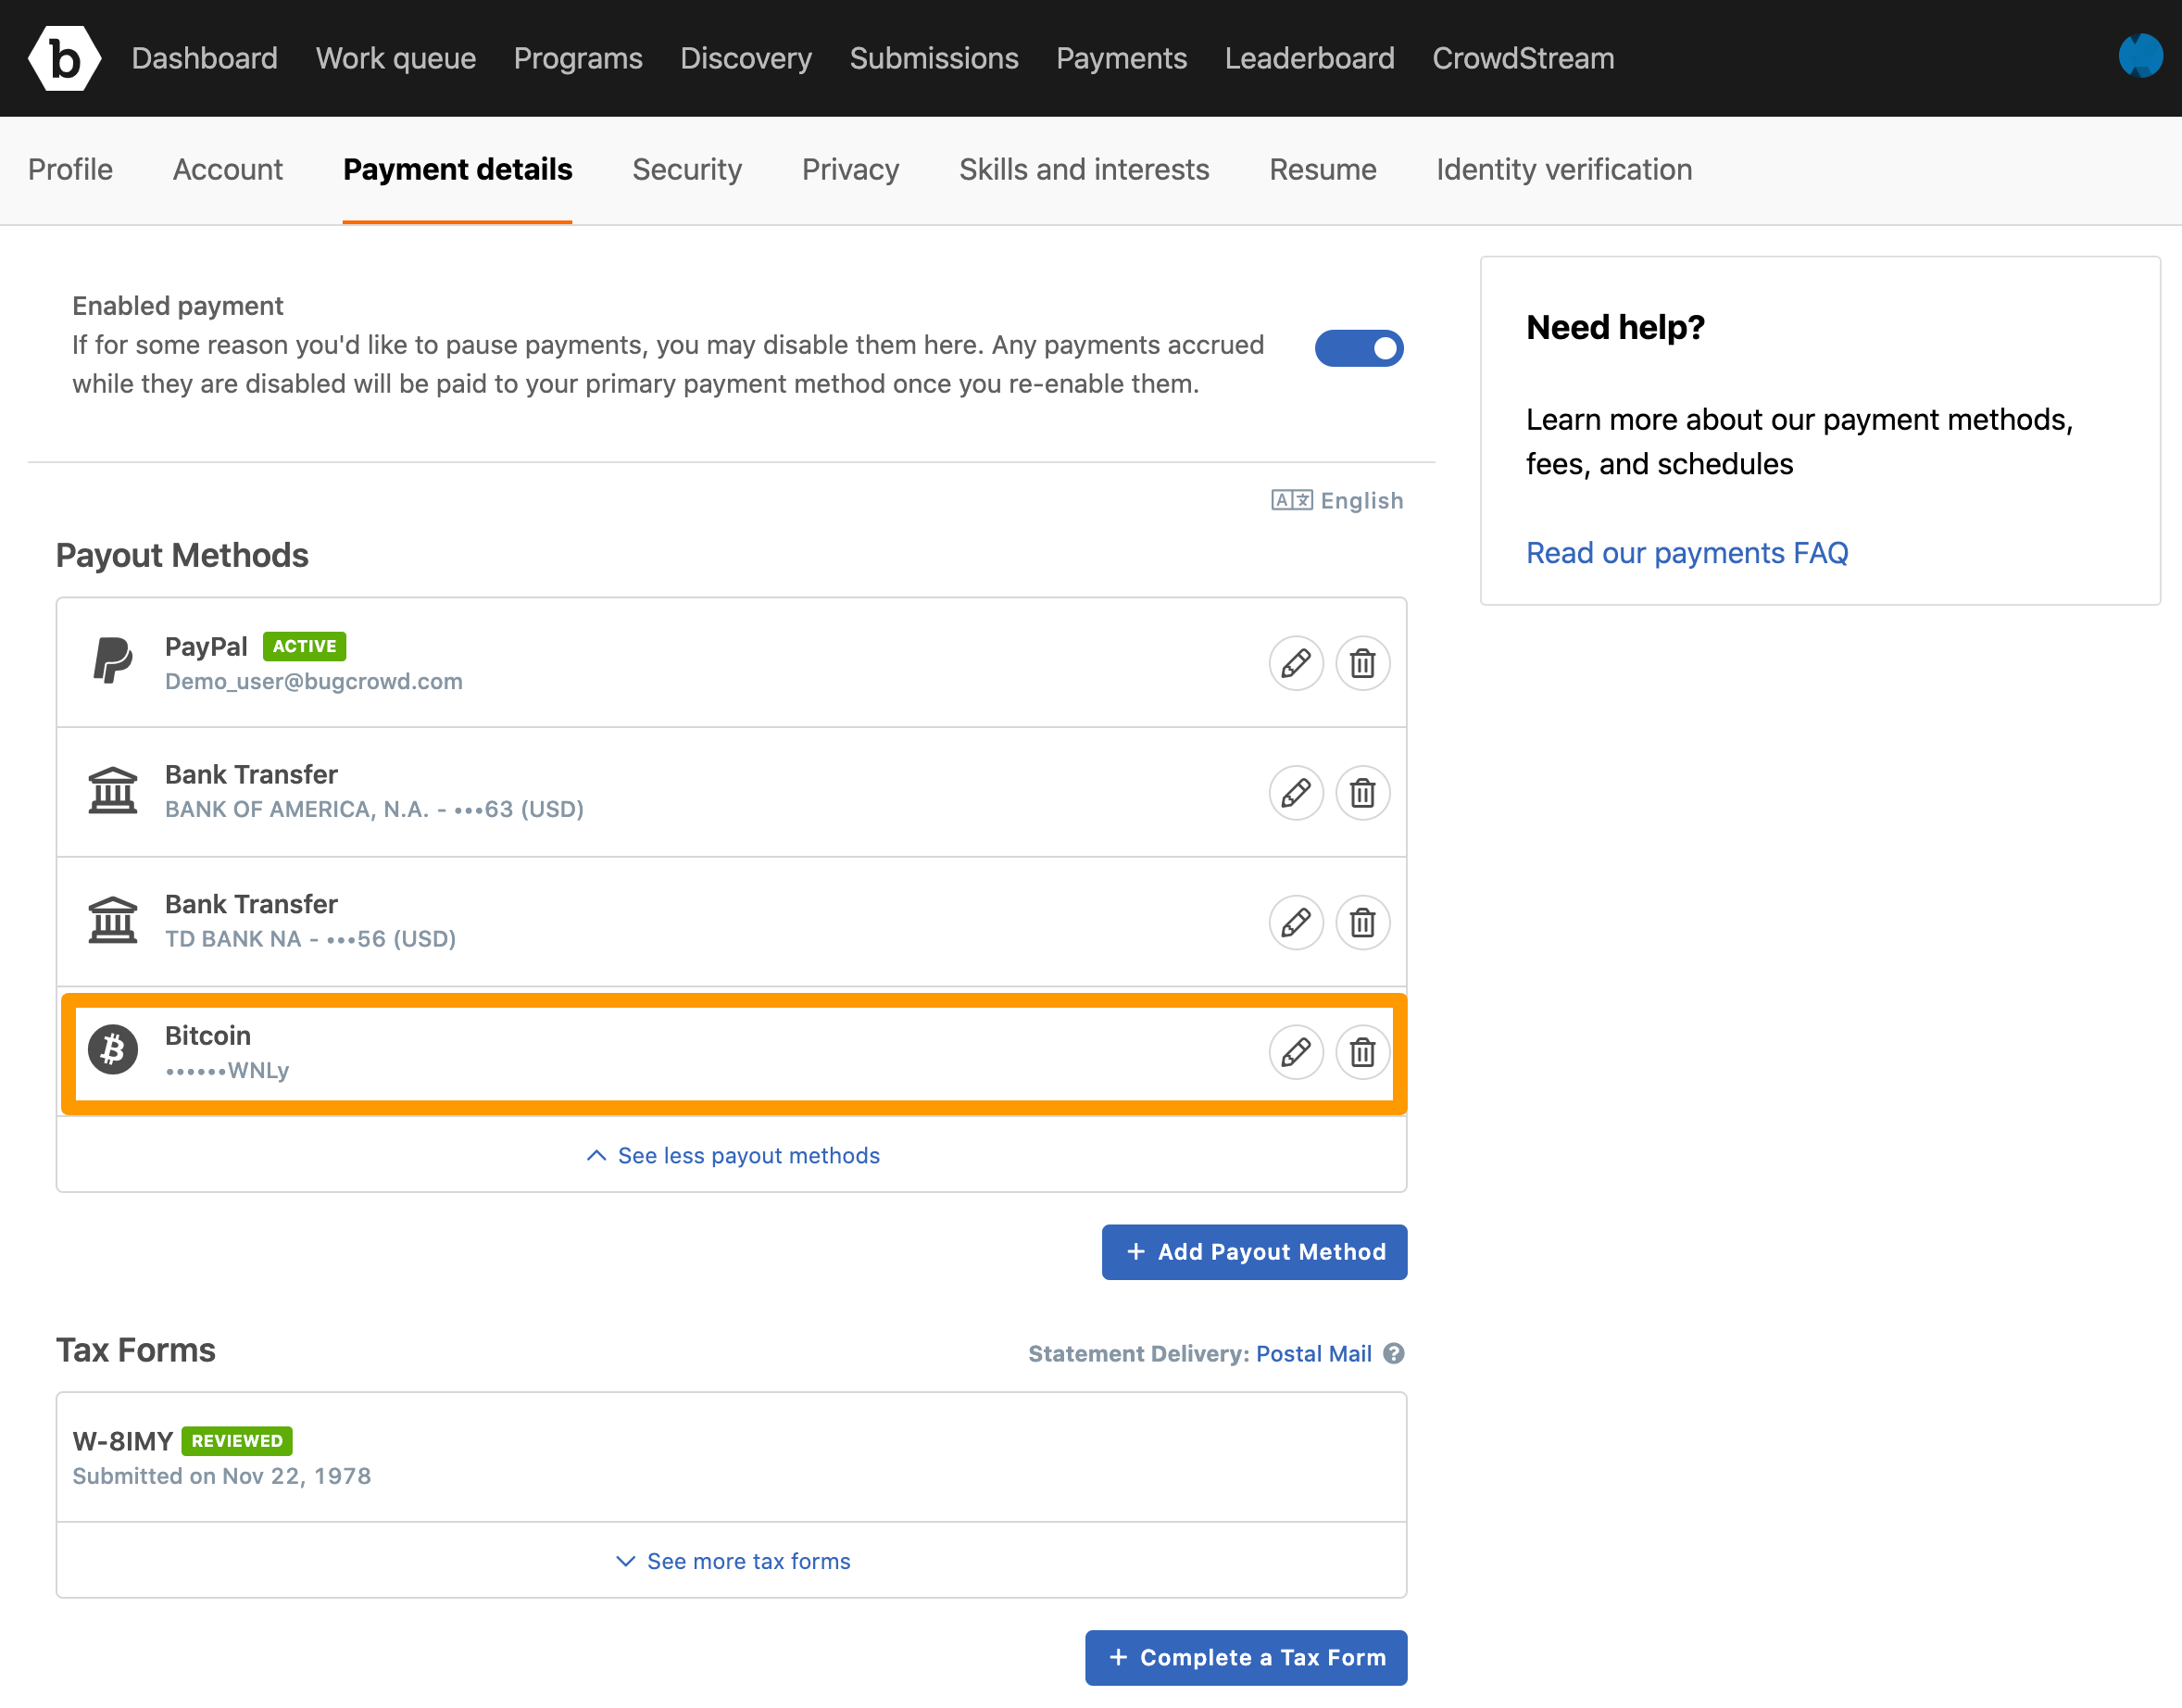
Task: Switch to the Security tab
Action: [x=687, y=170]
